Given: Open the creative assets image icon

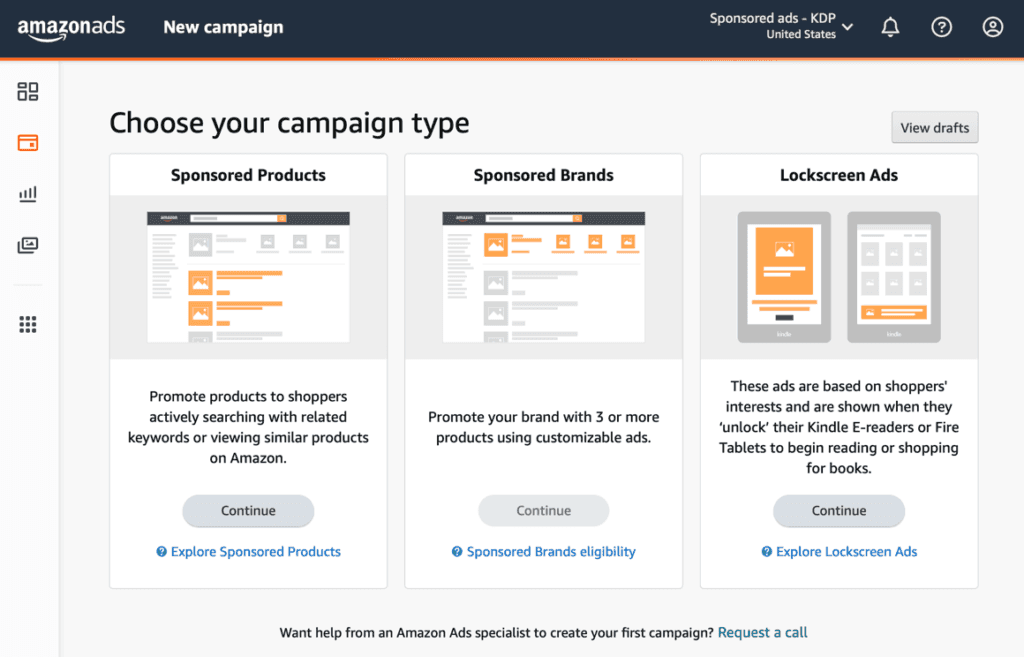Looking at the screenshot, I should tap(28, 245).
